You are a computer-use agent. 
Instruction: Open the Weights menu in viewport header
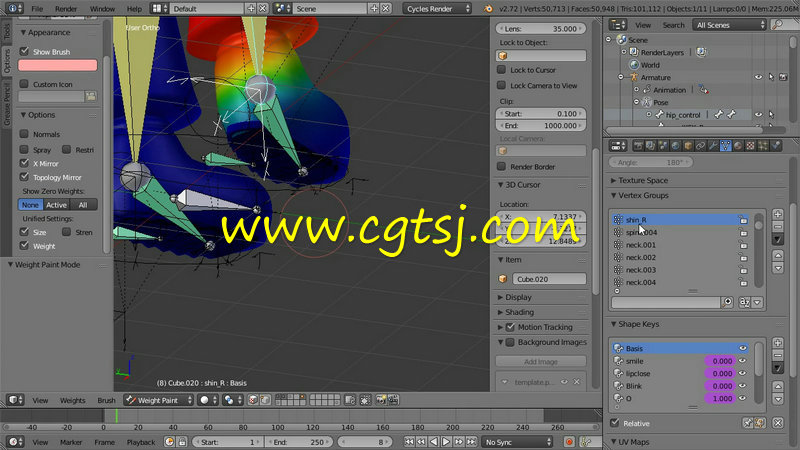72,400
